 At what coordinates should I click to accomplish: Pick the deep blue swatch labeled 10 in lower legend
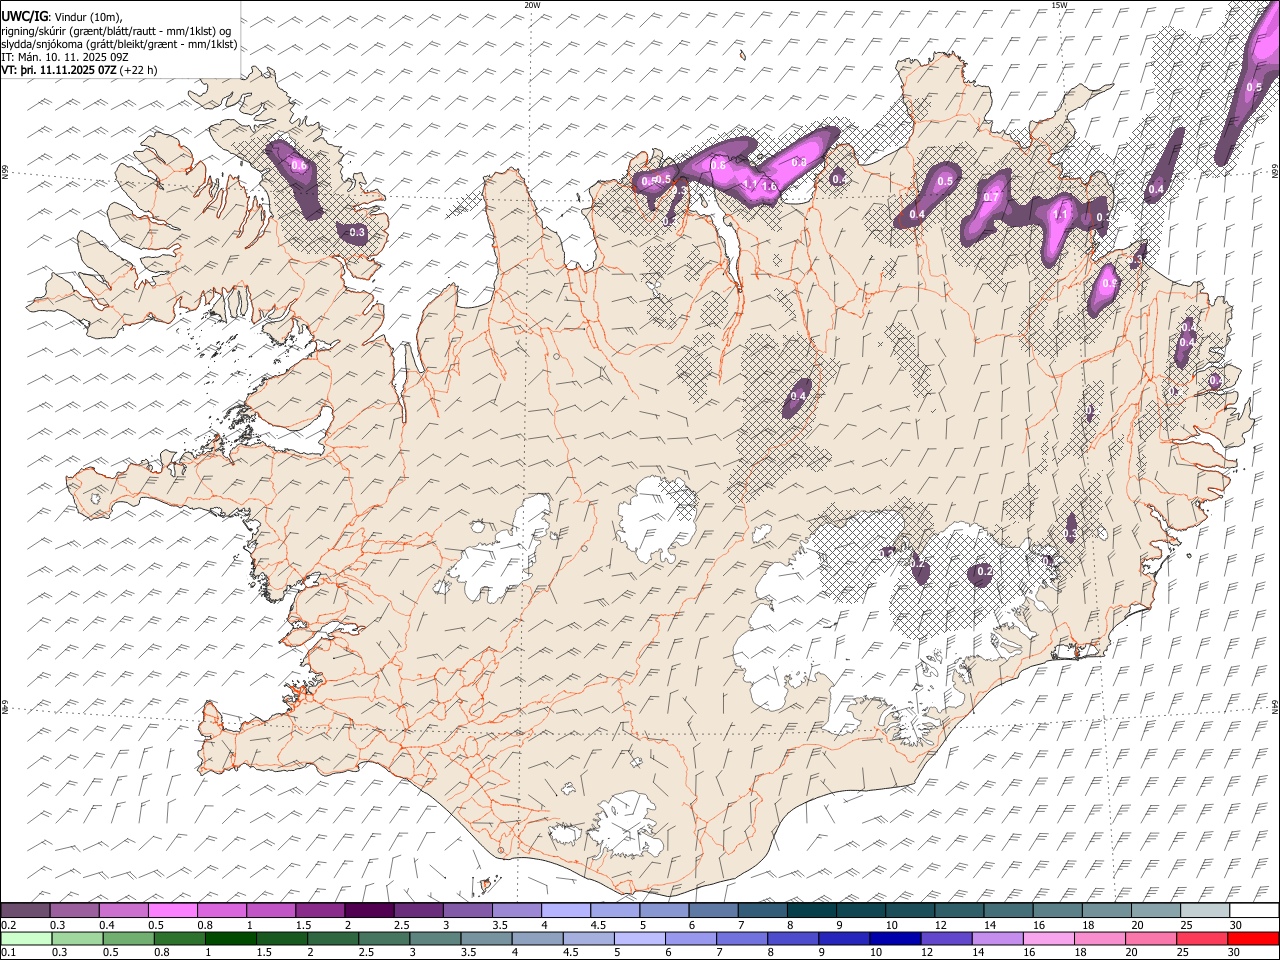point(894,939)
